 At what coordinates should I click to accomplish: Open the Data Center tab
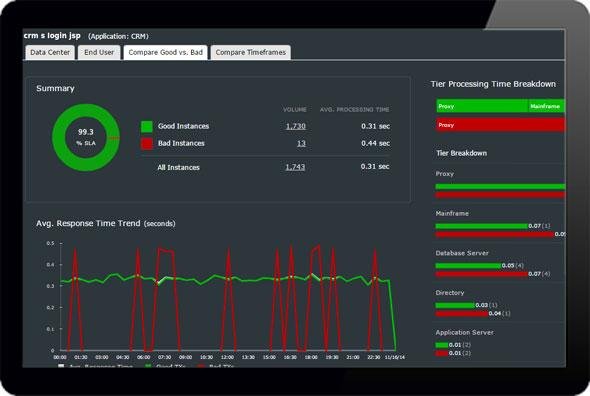coord(50,53)
